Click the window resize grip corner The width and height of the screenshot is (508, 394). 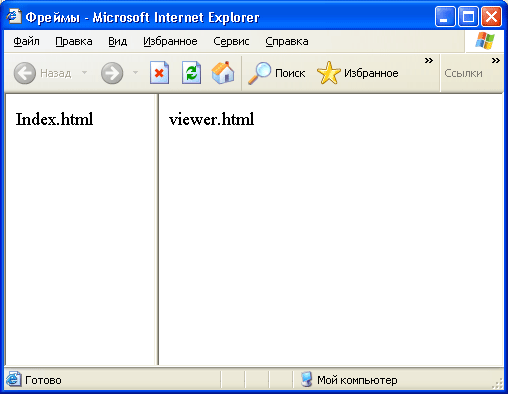[x=498, y=383]
